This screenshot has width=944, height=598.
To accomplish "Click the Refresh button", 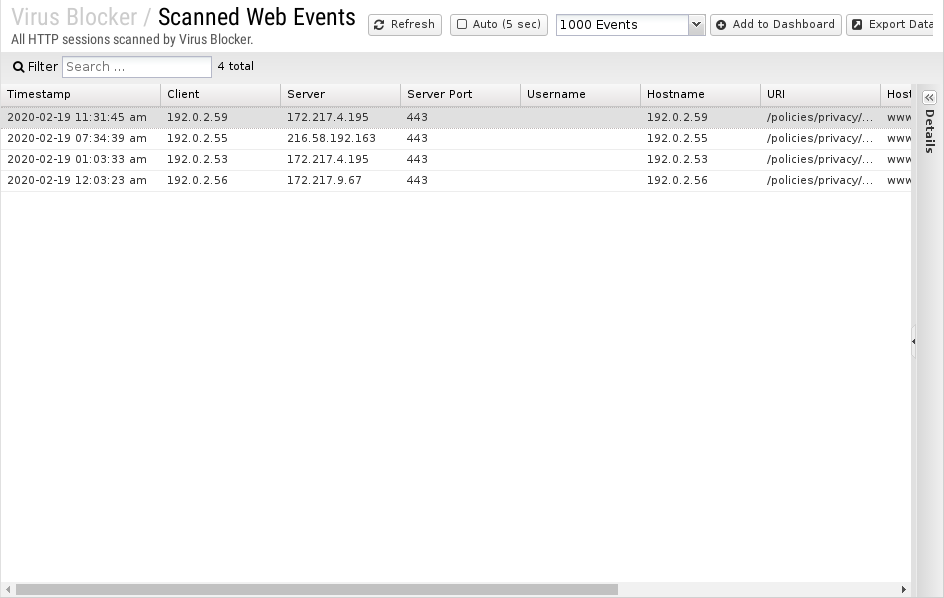I will [405, 25].
